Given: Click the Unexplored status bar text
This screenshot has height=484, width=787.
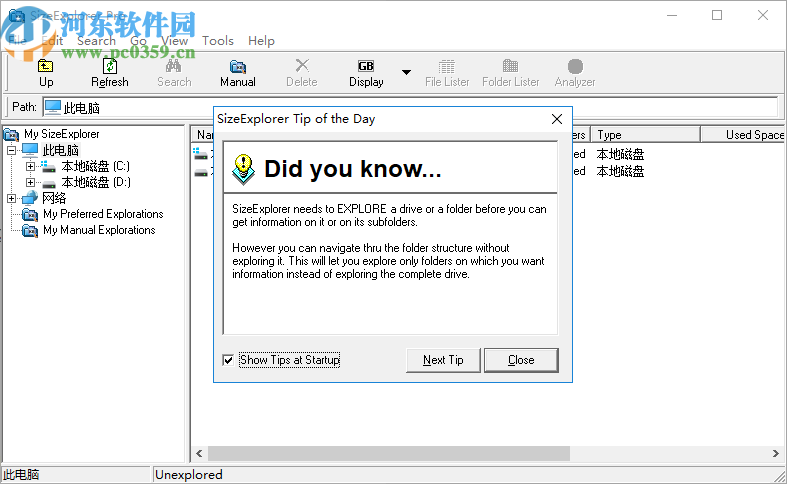Looking at the screenshot, I should [189, 475].
